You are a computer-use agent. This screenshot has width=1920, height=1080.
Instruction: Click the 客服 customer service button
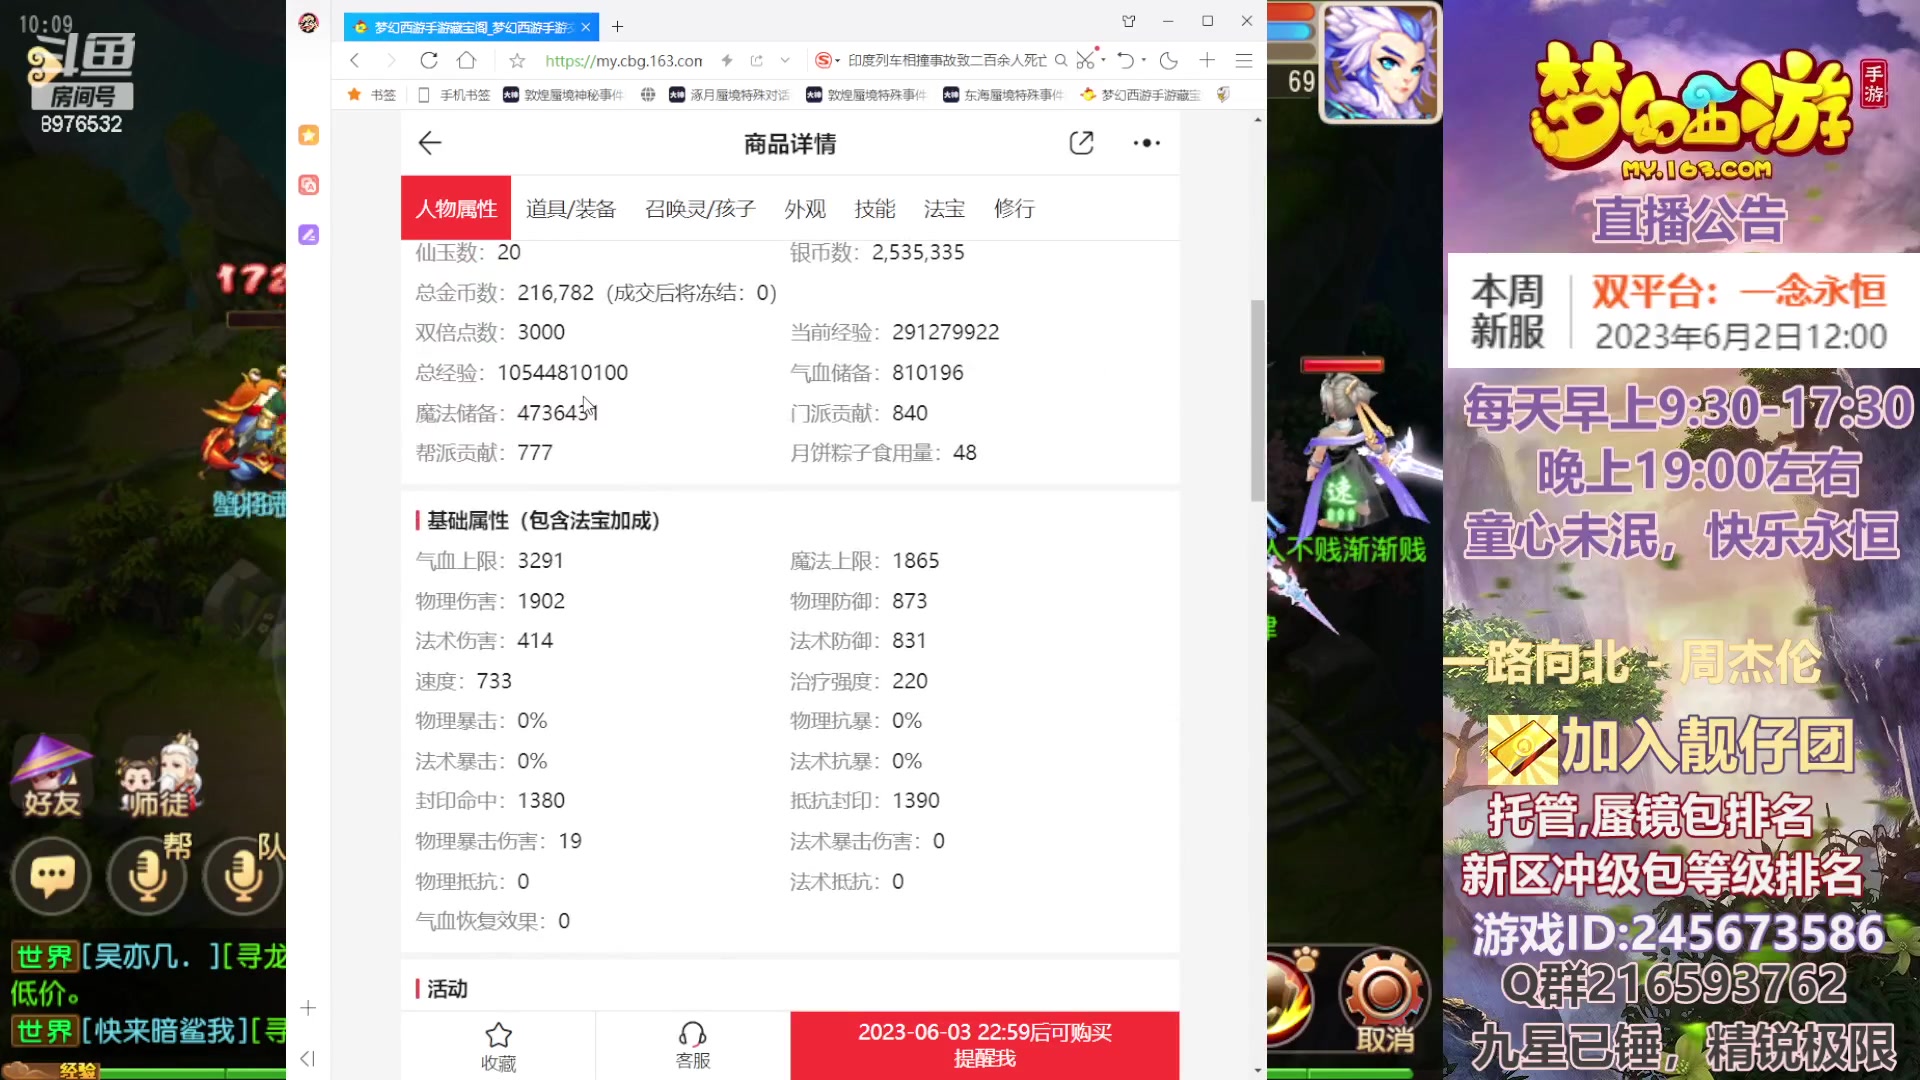[x=693, y=1046]
